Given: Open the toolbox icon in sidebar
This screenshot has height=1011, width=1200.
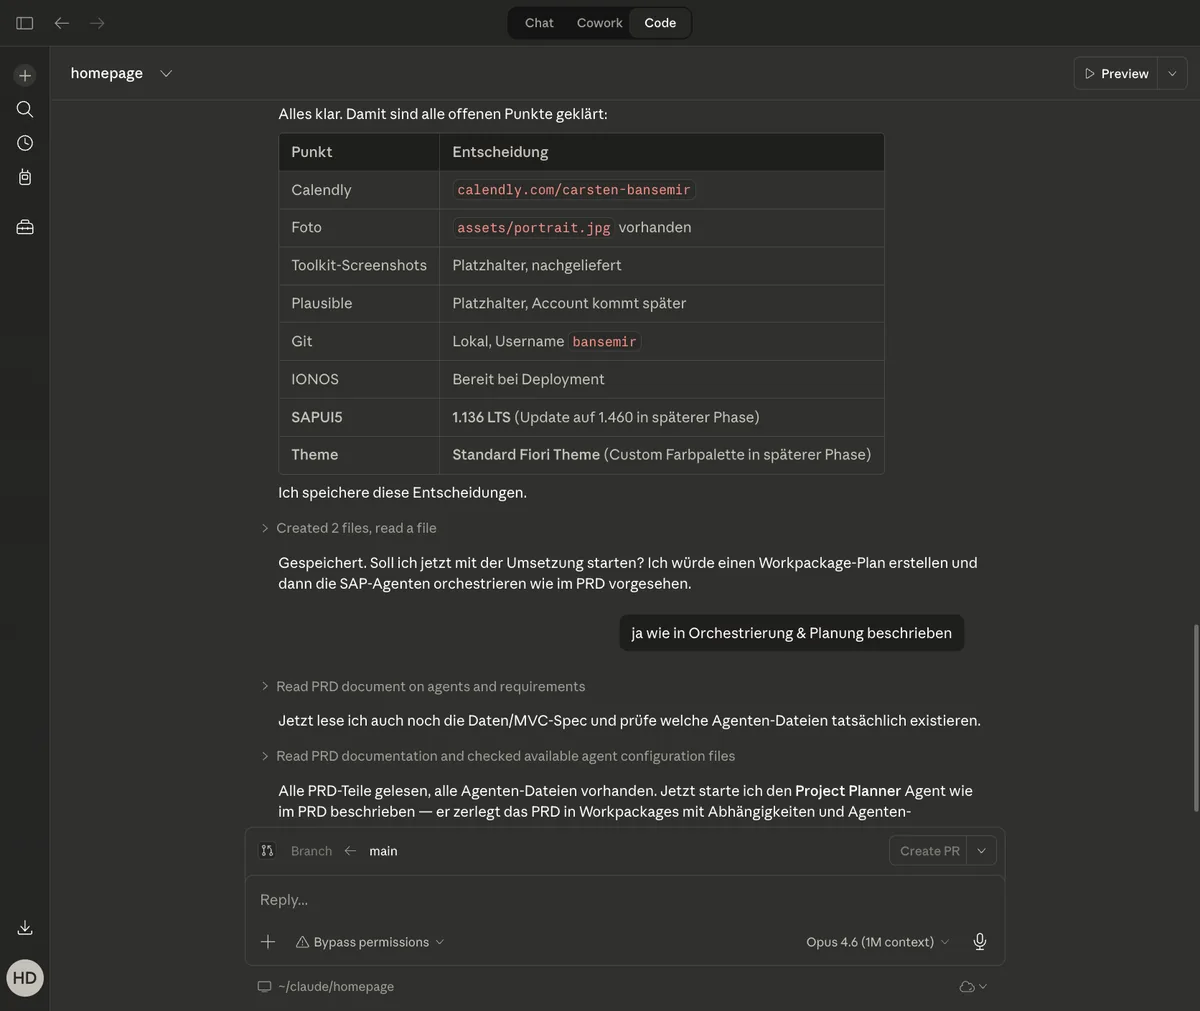Looking at the screenshot, I should 25,227.
